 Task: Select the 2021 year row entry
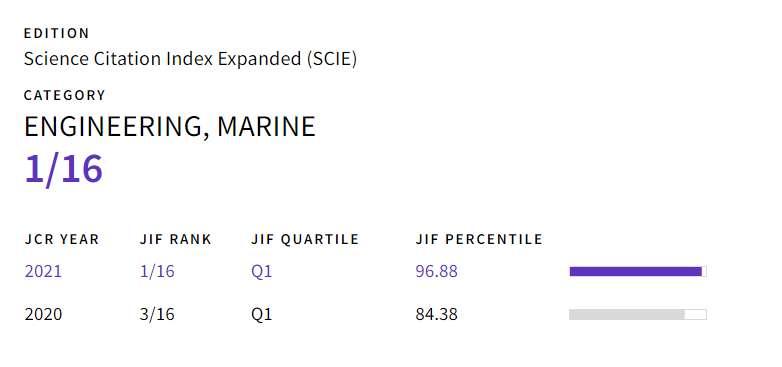point(43,271)
